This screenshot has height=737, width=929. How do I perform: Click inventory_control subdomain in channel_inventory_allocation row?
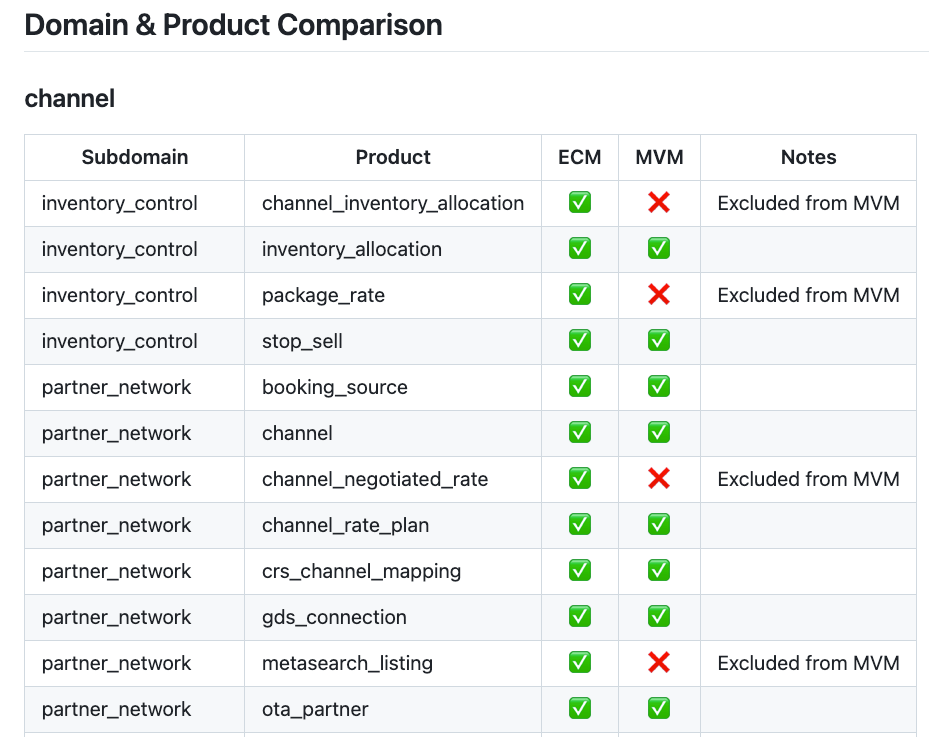[119, 203]
